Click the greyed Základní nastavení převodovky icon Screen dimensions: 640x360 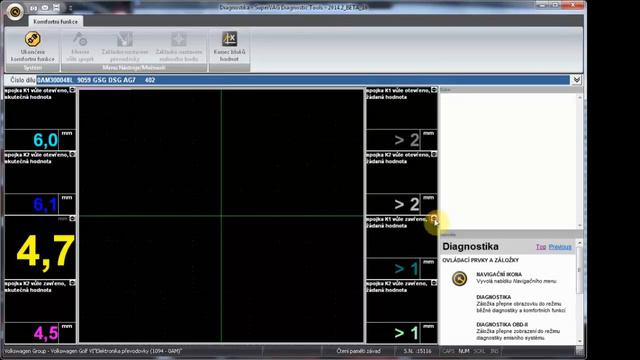[x=124, y=40]
